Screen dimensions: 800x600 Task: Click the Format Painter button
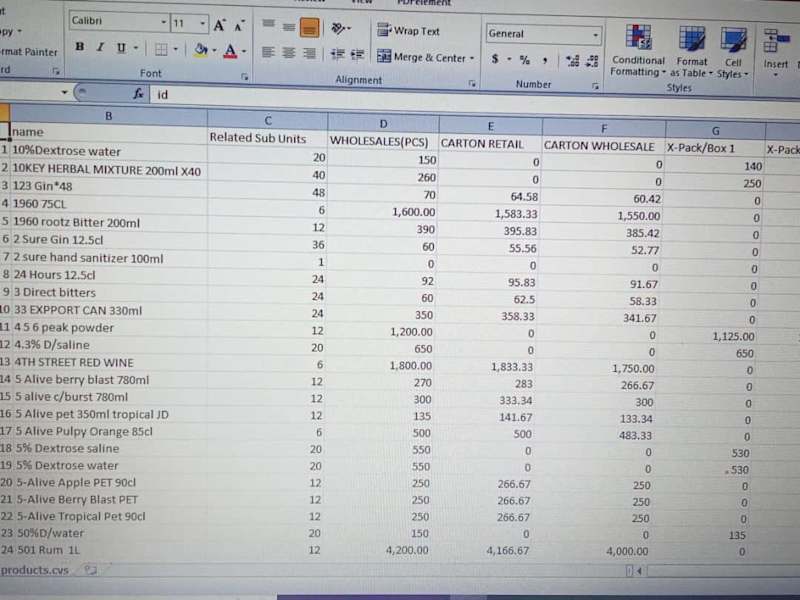tap(28, 52)
